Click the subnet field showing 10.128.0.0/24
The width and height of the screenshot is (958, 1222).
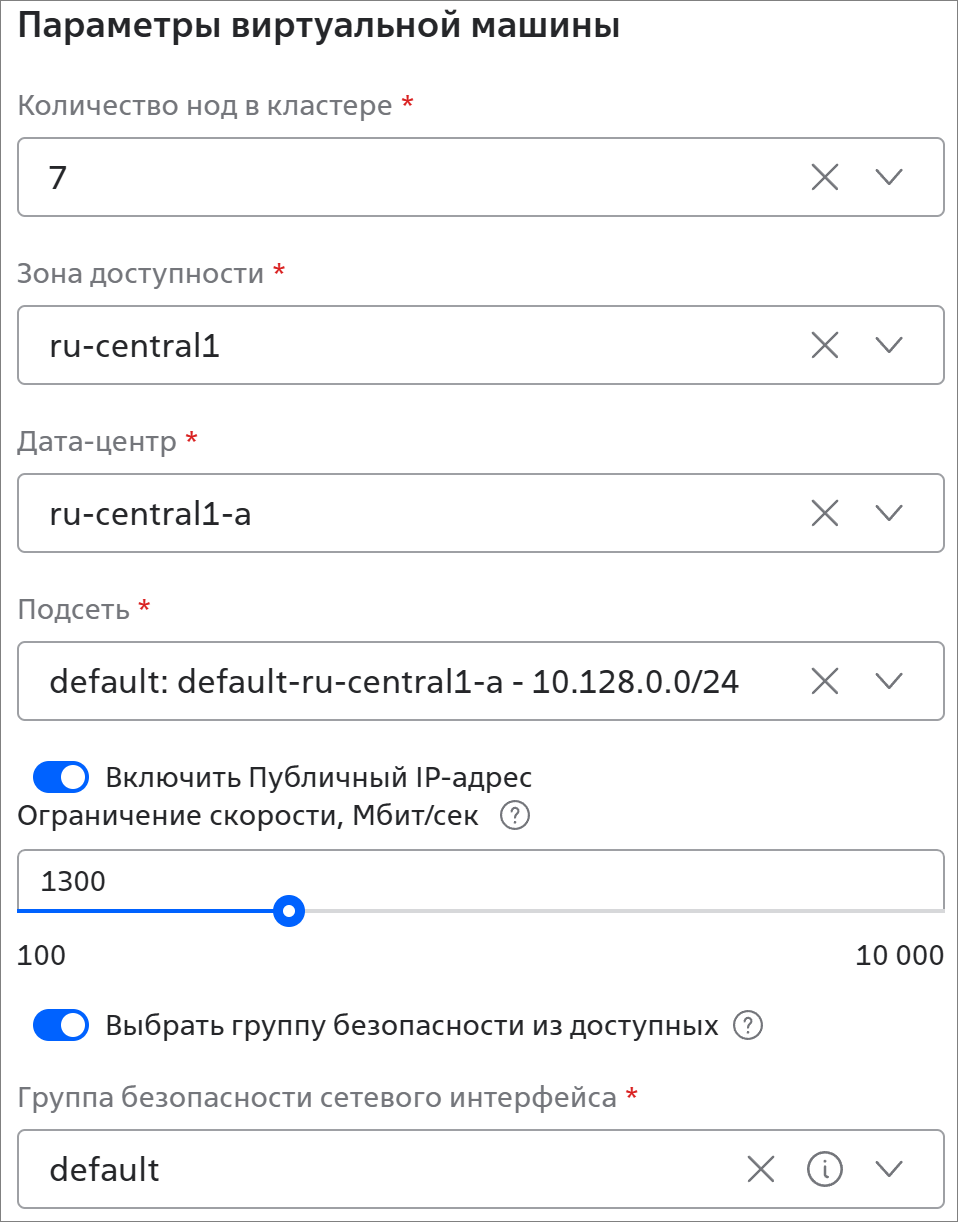(395, 682)
